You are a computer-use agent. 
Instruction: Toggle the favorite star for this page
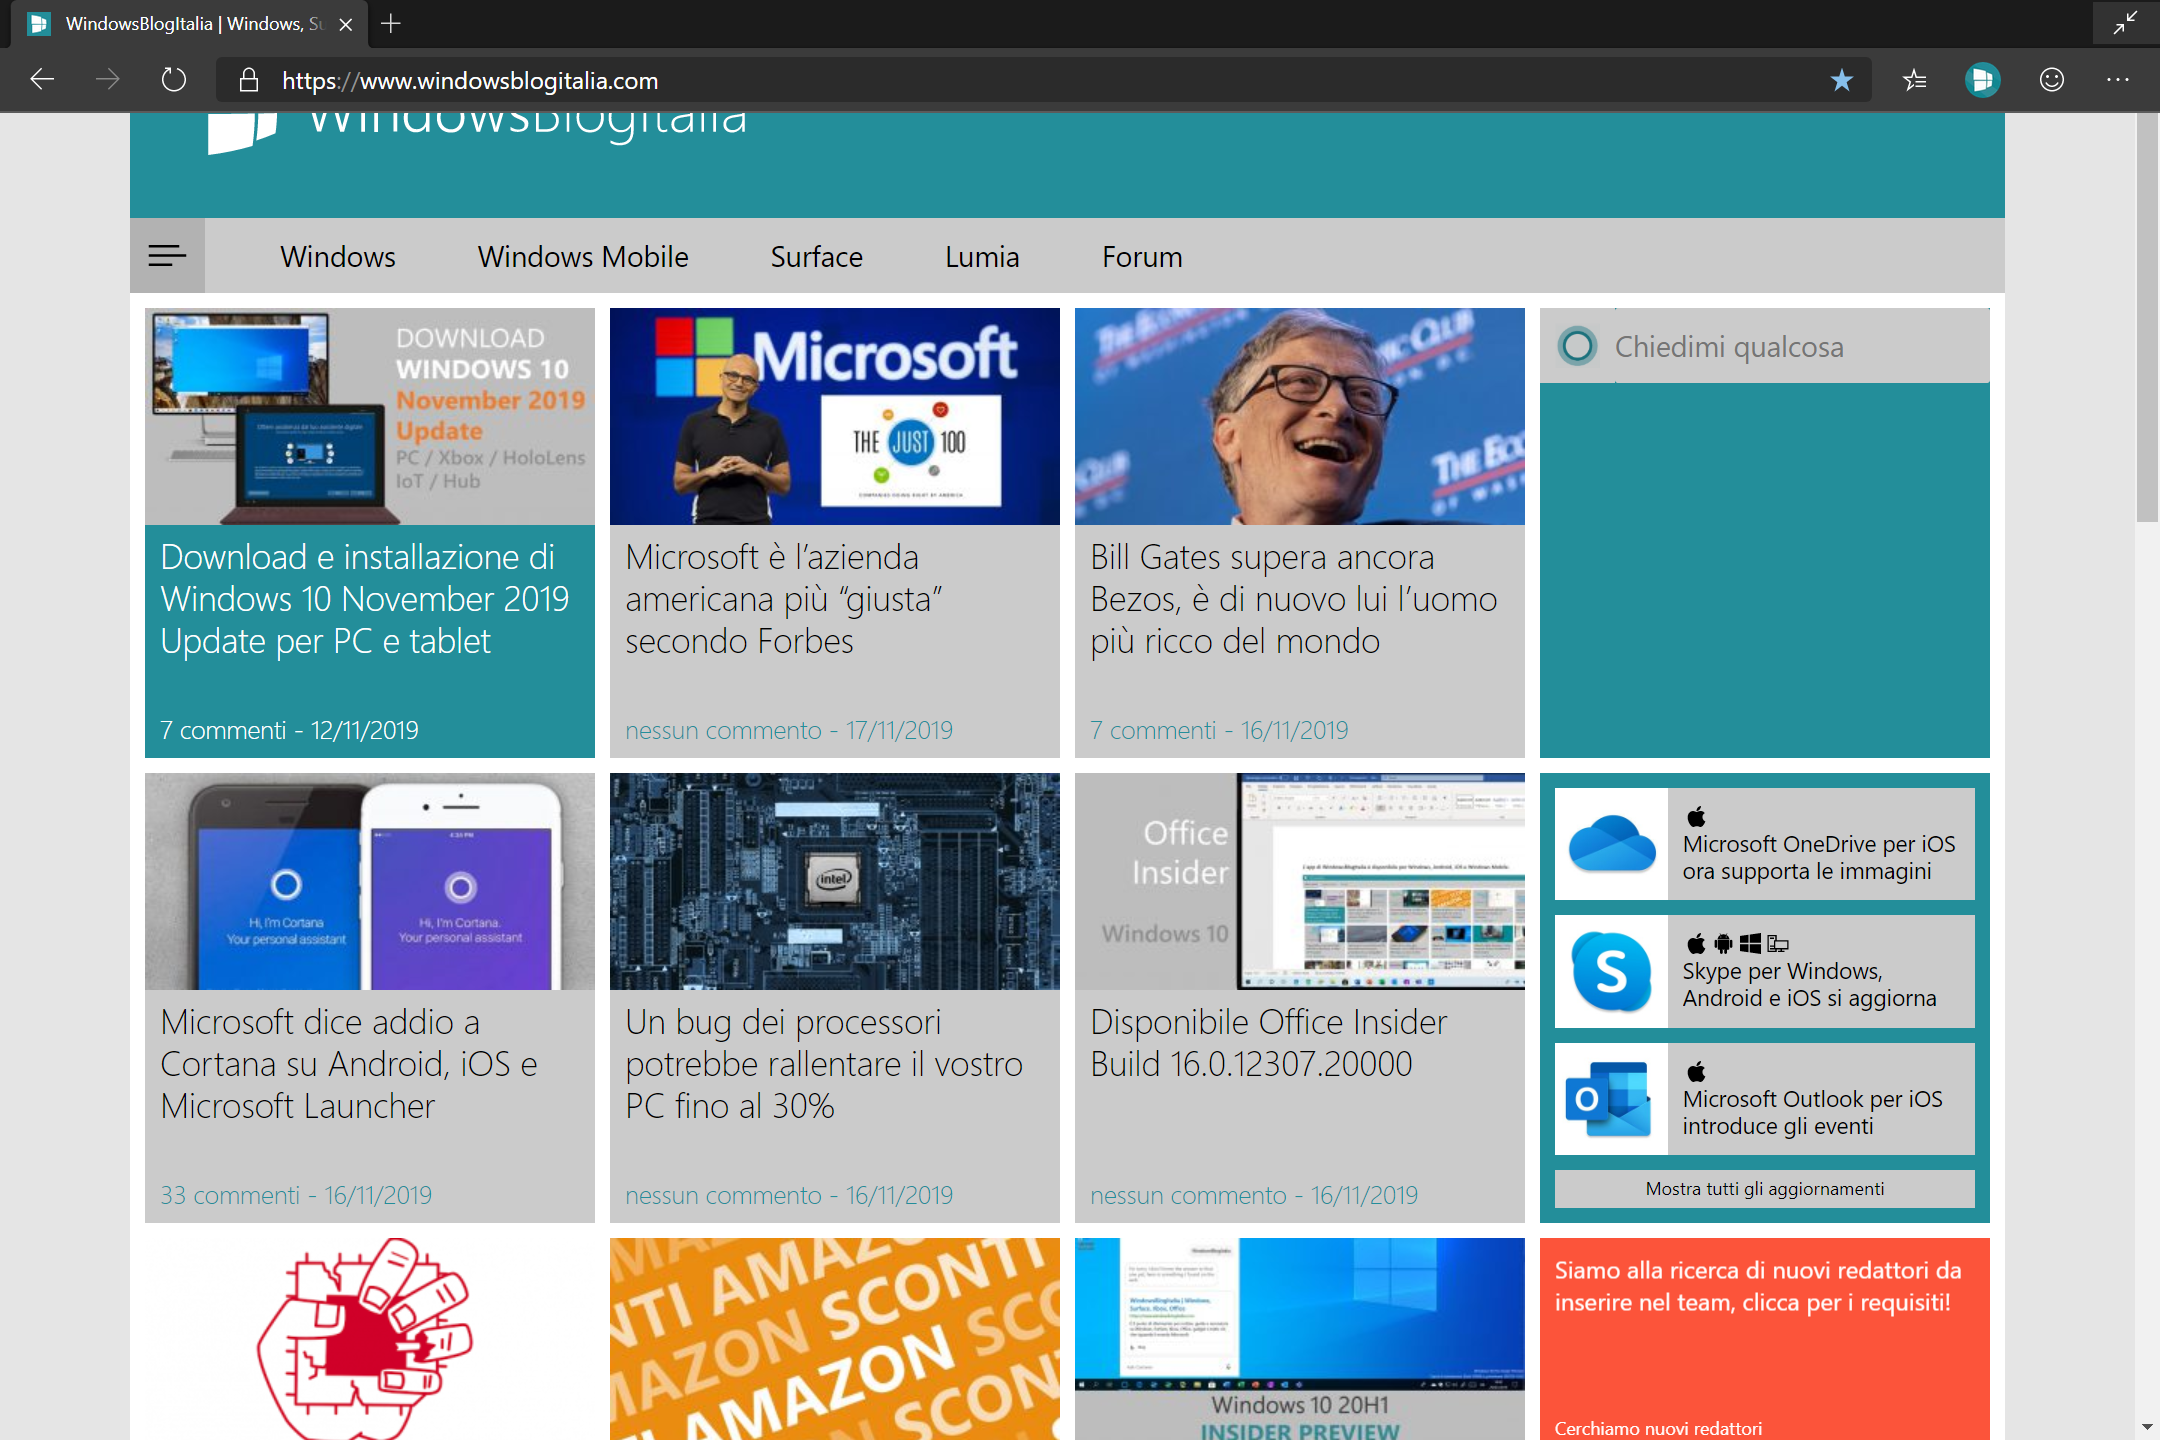(1842, 80)
